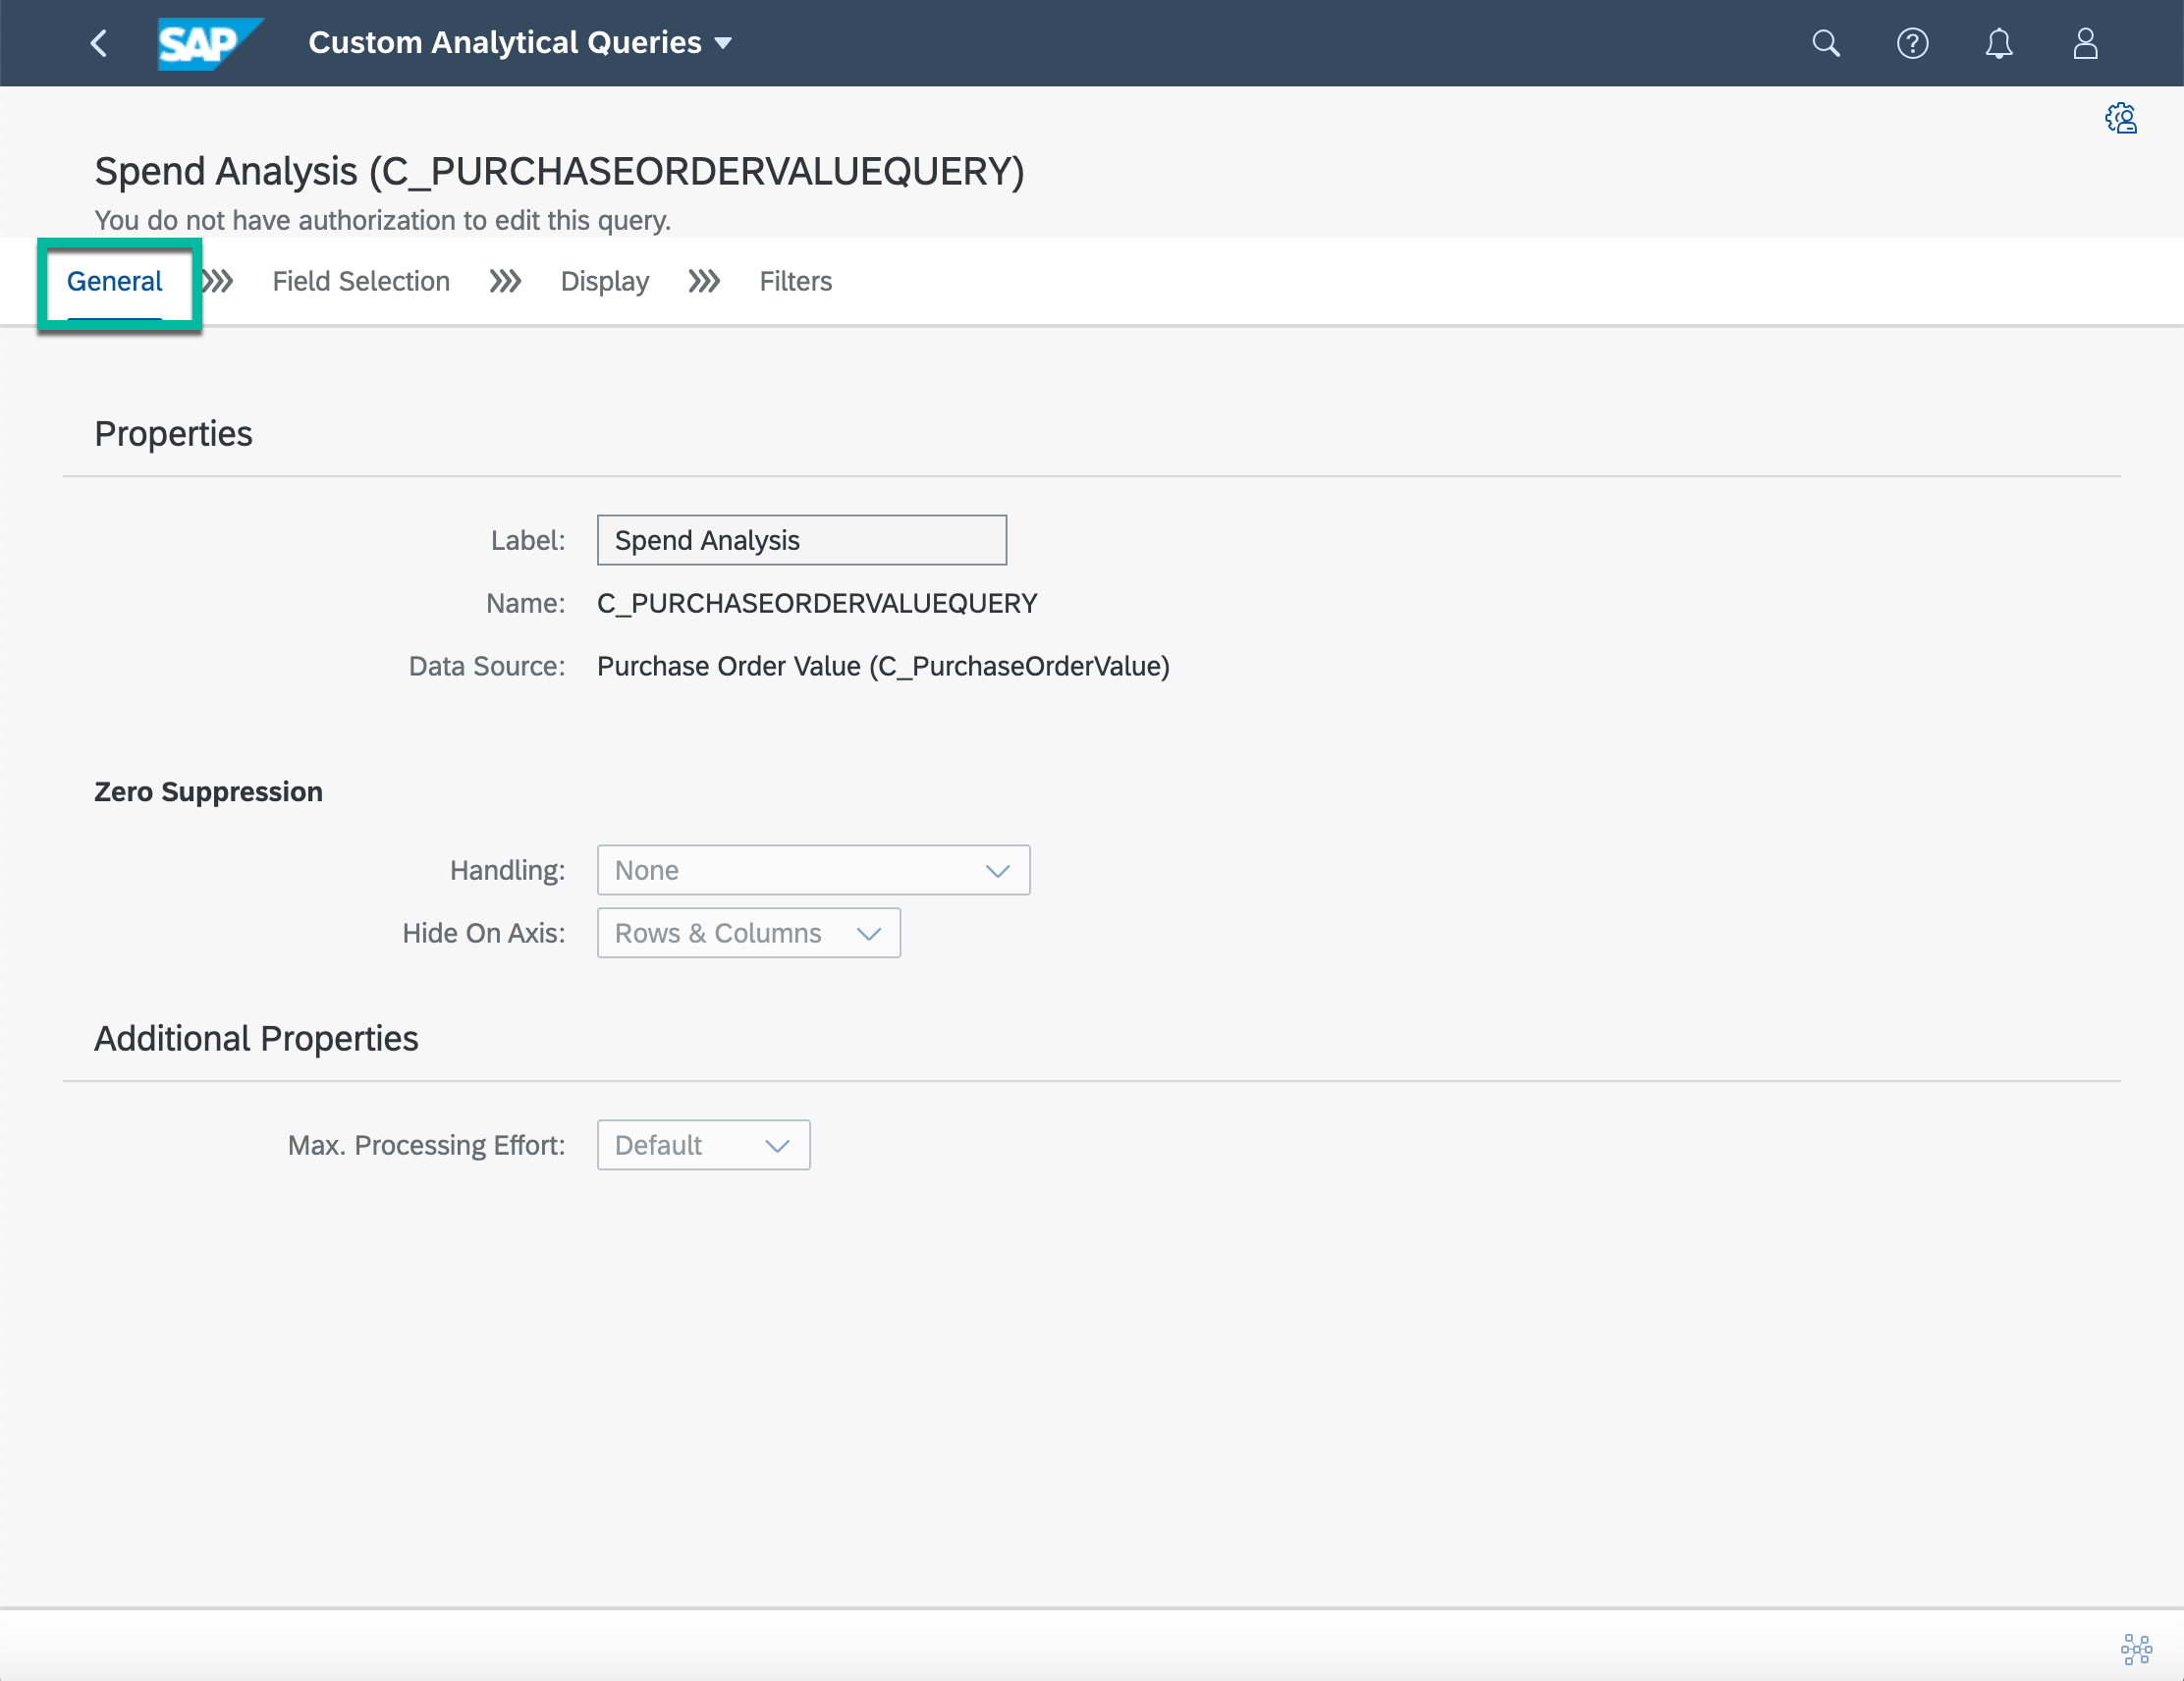
Task: Expand the Max. Processing Effort dropdown
Action: tap(703, 1145)
